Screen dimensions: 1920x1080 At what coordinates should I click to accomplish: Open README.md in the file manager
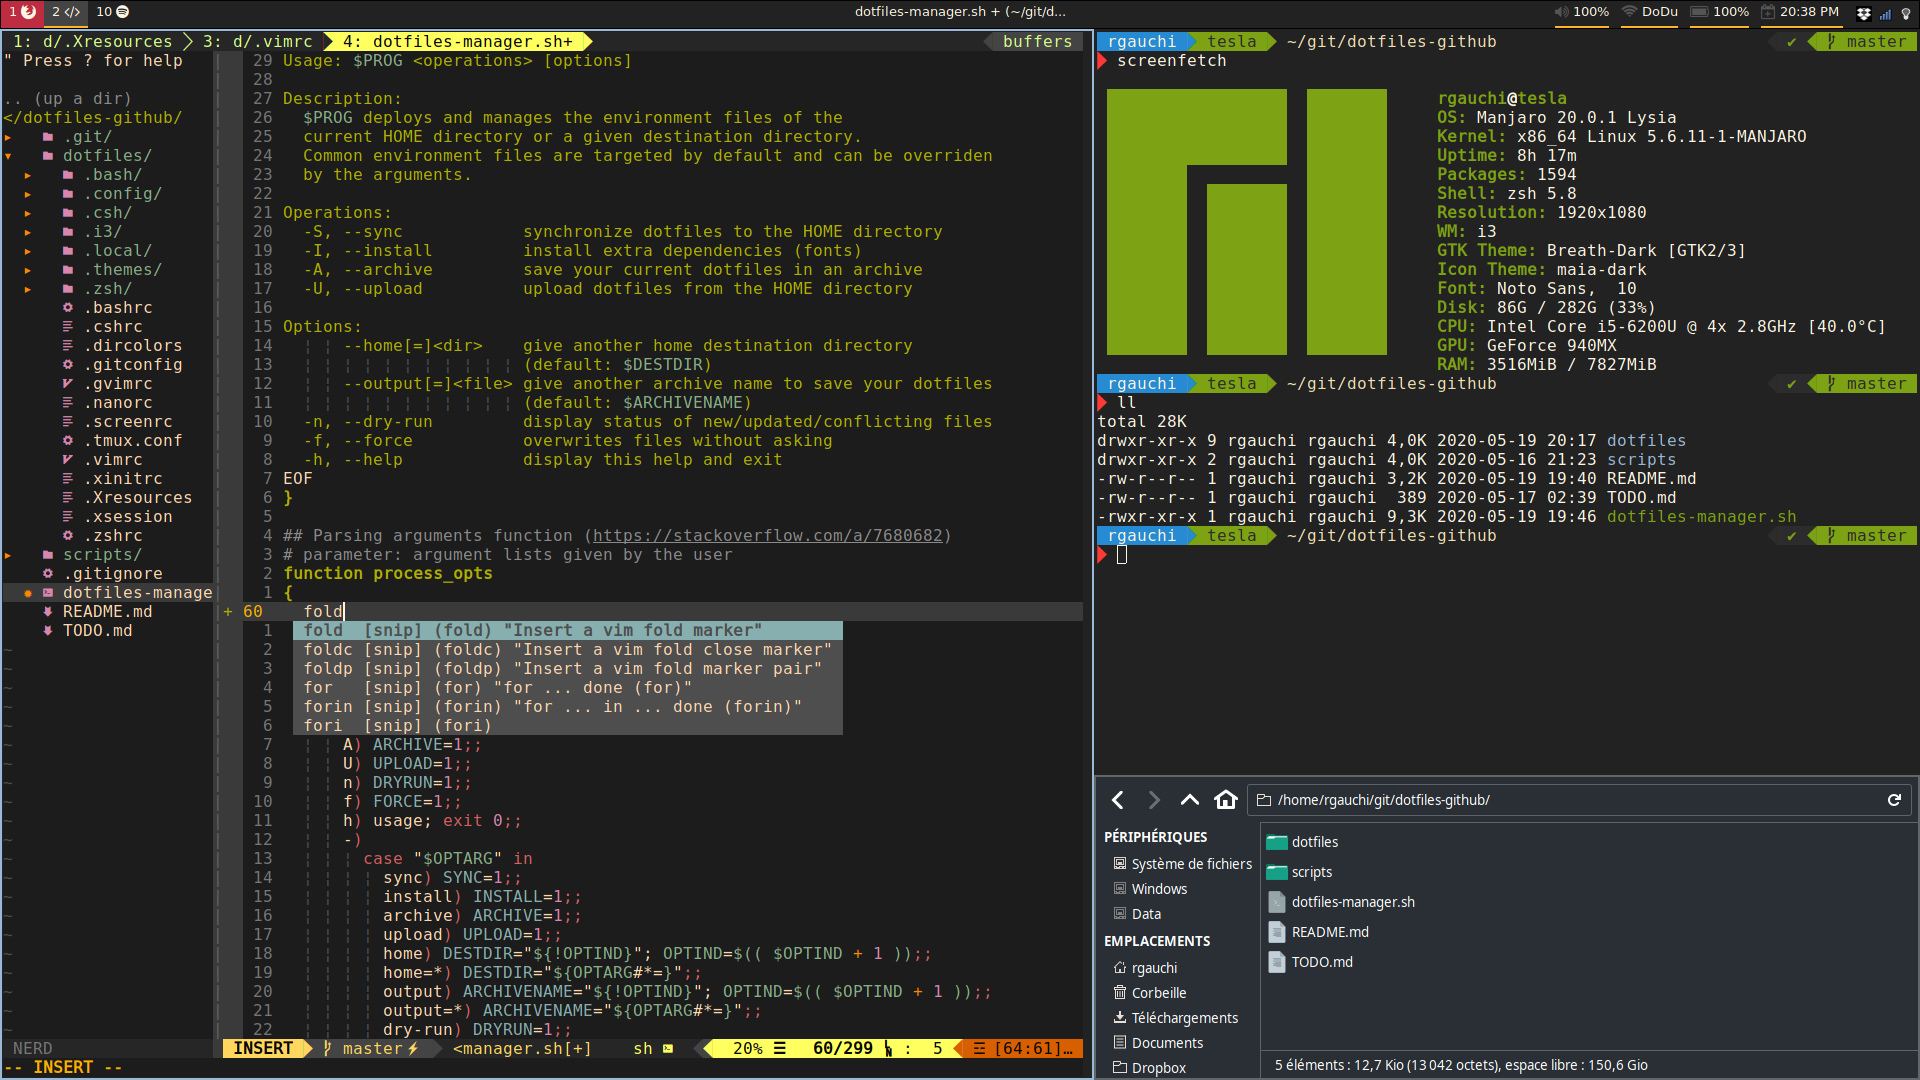tap(1329, 932)
